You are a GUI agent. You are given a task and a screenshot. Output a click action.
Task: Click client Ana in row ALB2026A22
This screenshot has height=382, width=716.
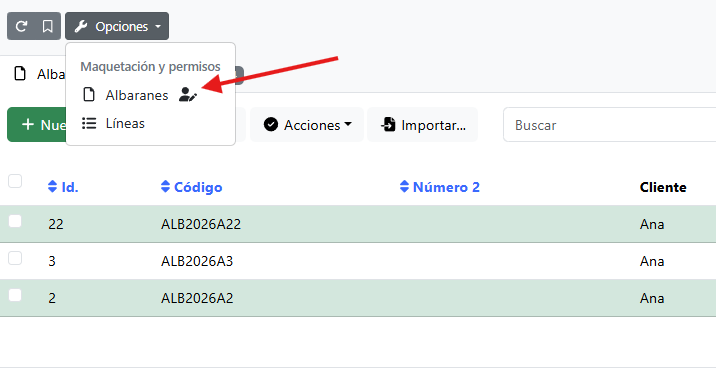pyautogui.click(x=652, y=224)
